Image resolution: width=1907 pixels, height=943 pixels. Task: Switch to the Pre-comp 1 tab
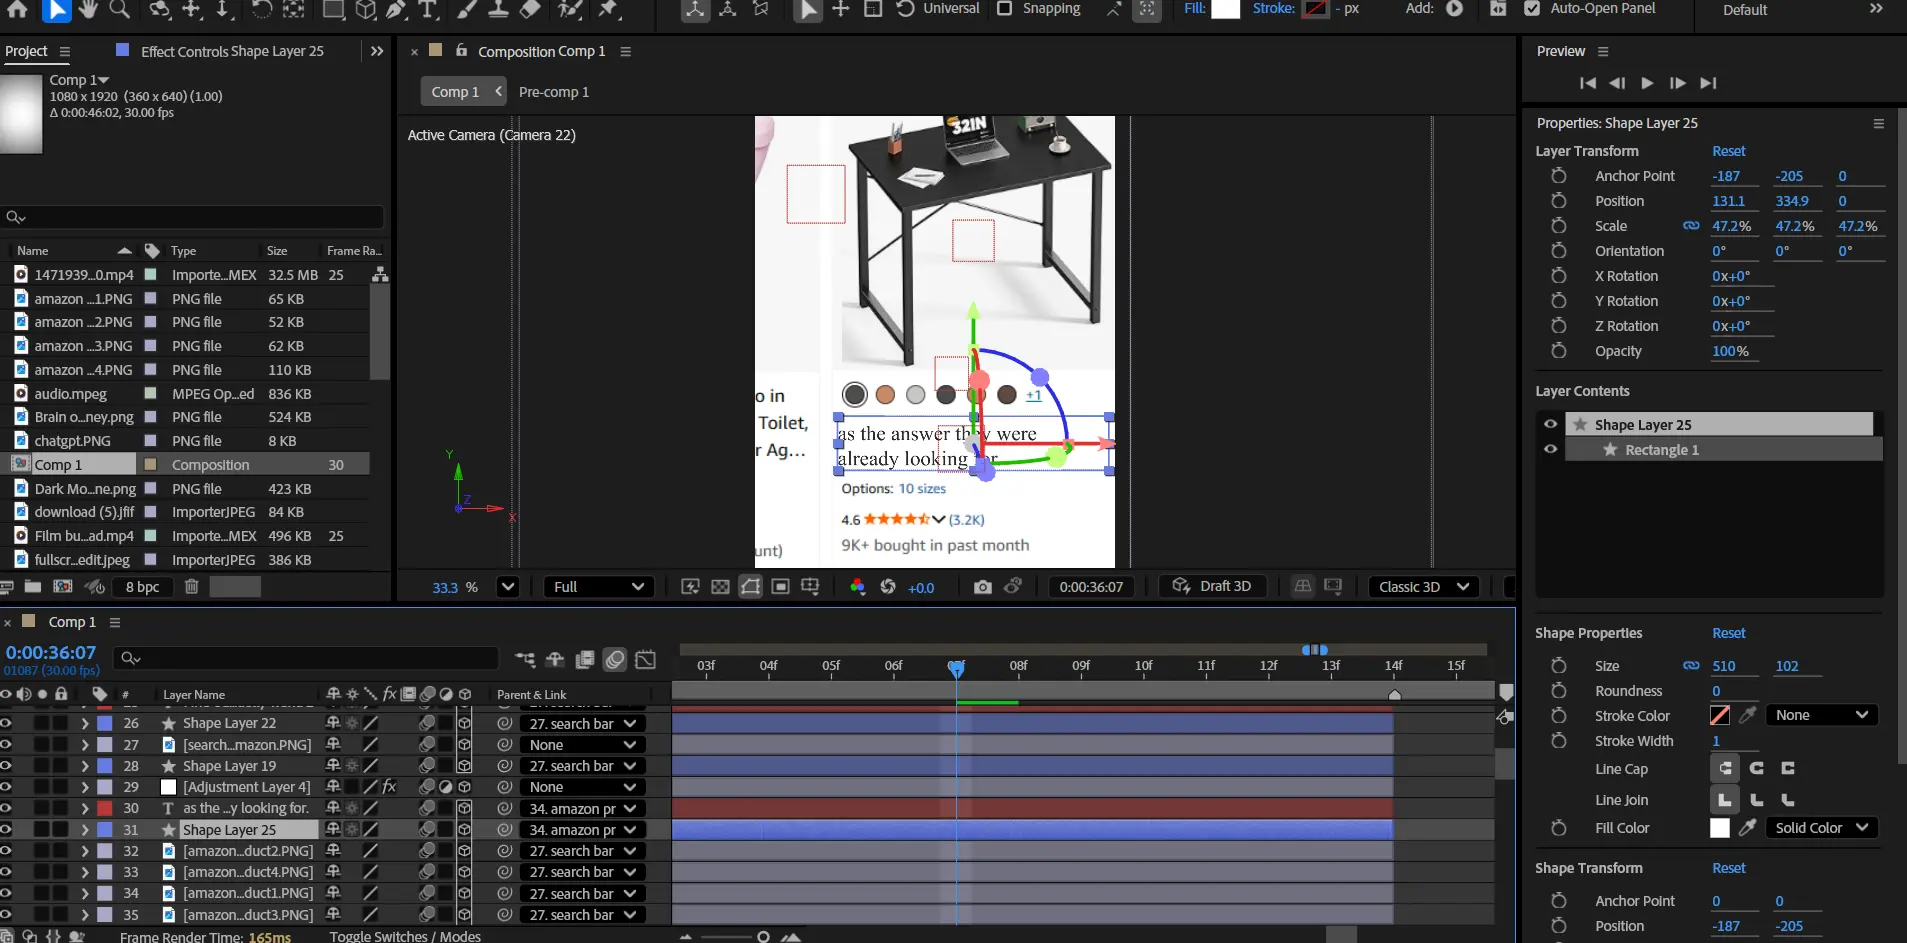click(553, 92)
